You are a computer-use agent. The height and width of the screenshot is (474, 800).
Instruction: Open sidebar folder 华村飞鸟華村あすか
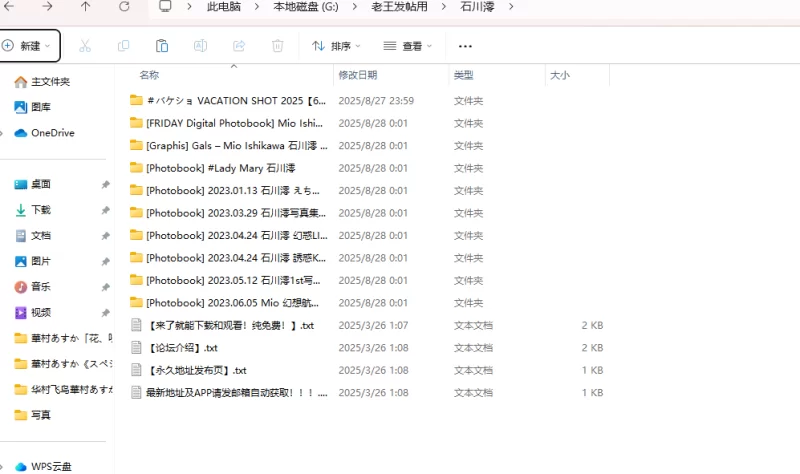(x=63, y=389)
